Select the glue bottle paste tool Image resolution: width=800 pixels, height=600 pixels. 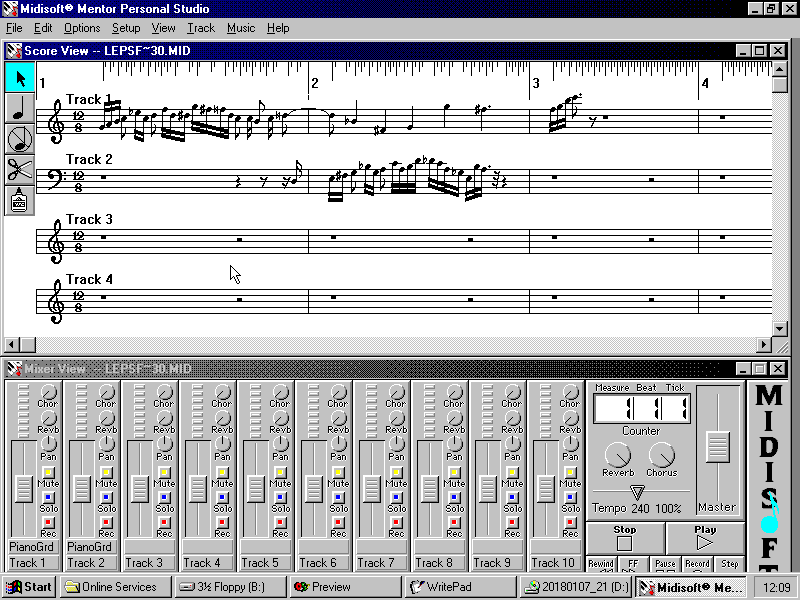[19, 200]
